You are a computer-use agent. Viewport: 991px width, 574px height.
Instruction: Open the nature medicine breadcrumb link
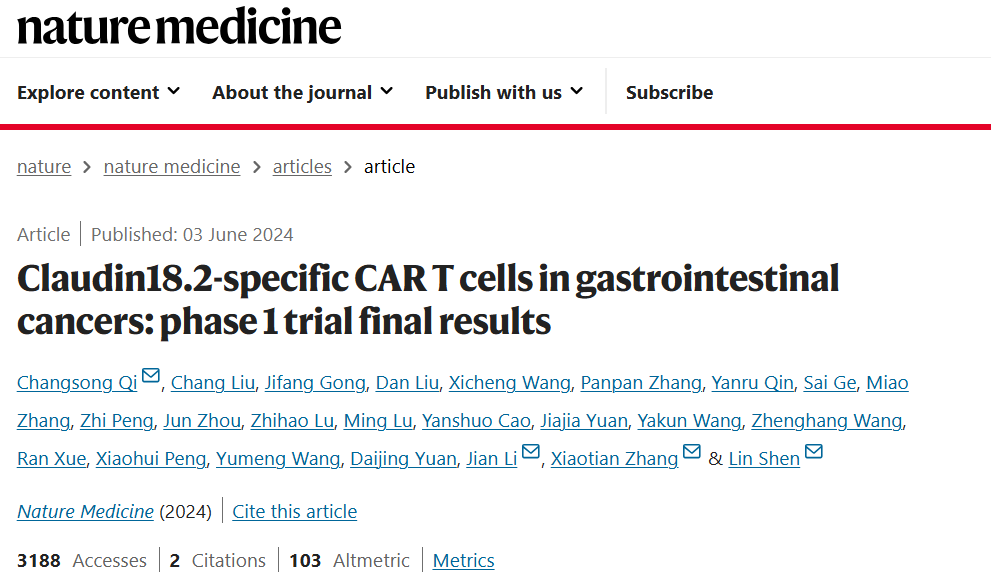click(x=172, y=166)
